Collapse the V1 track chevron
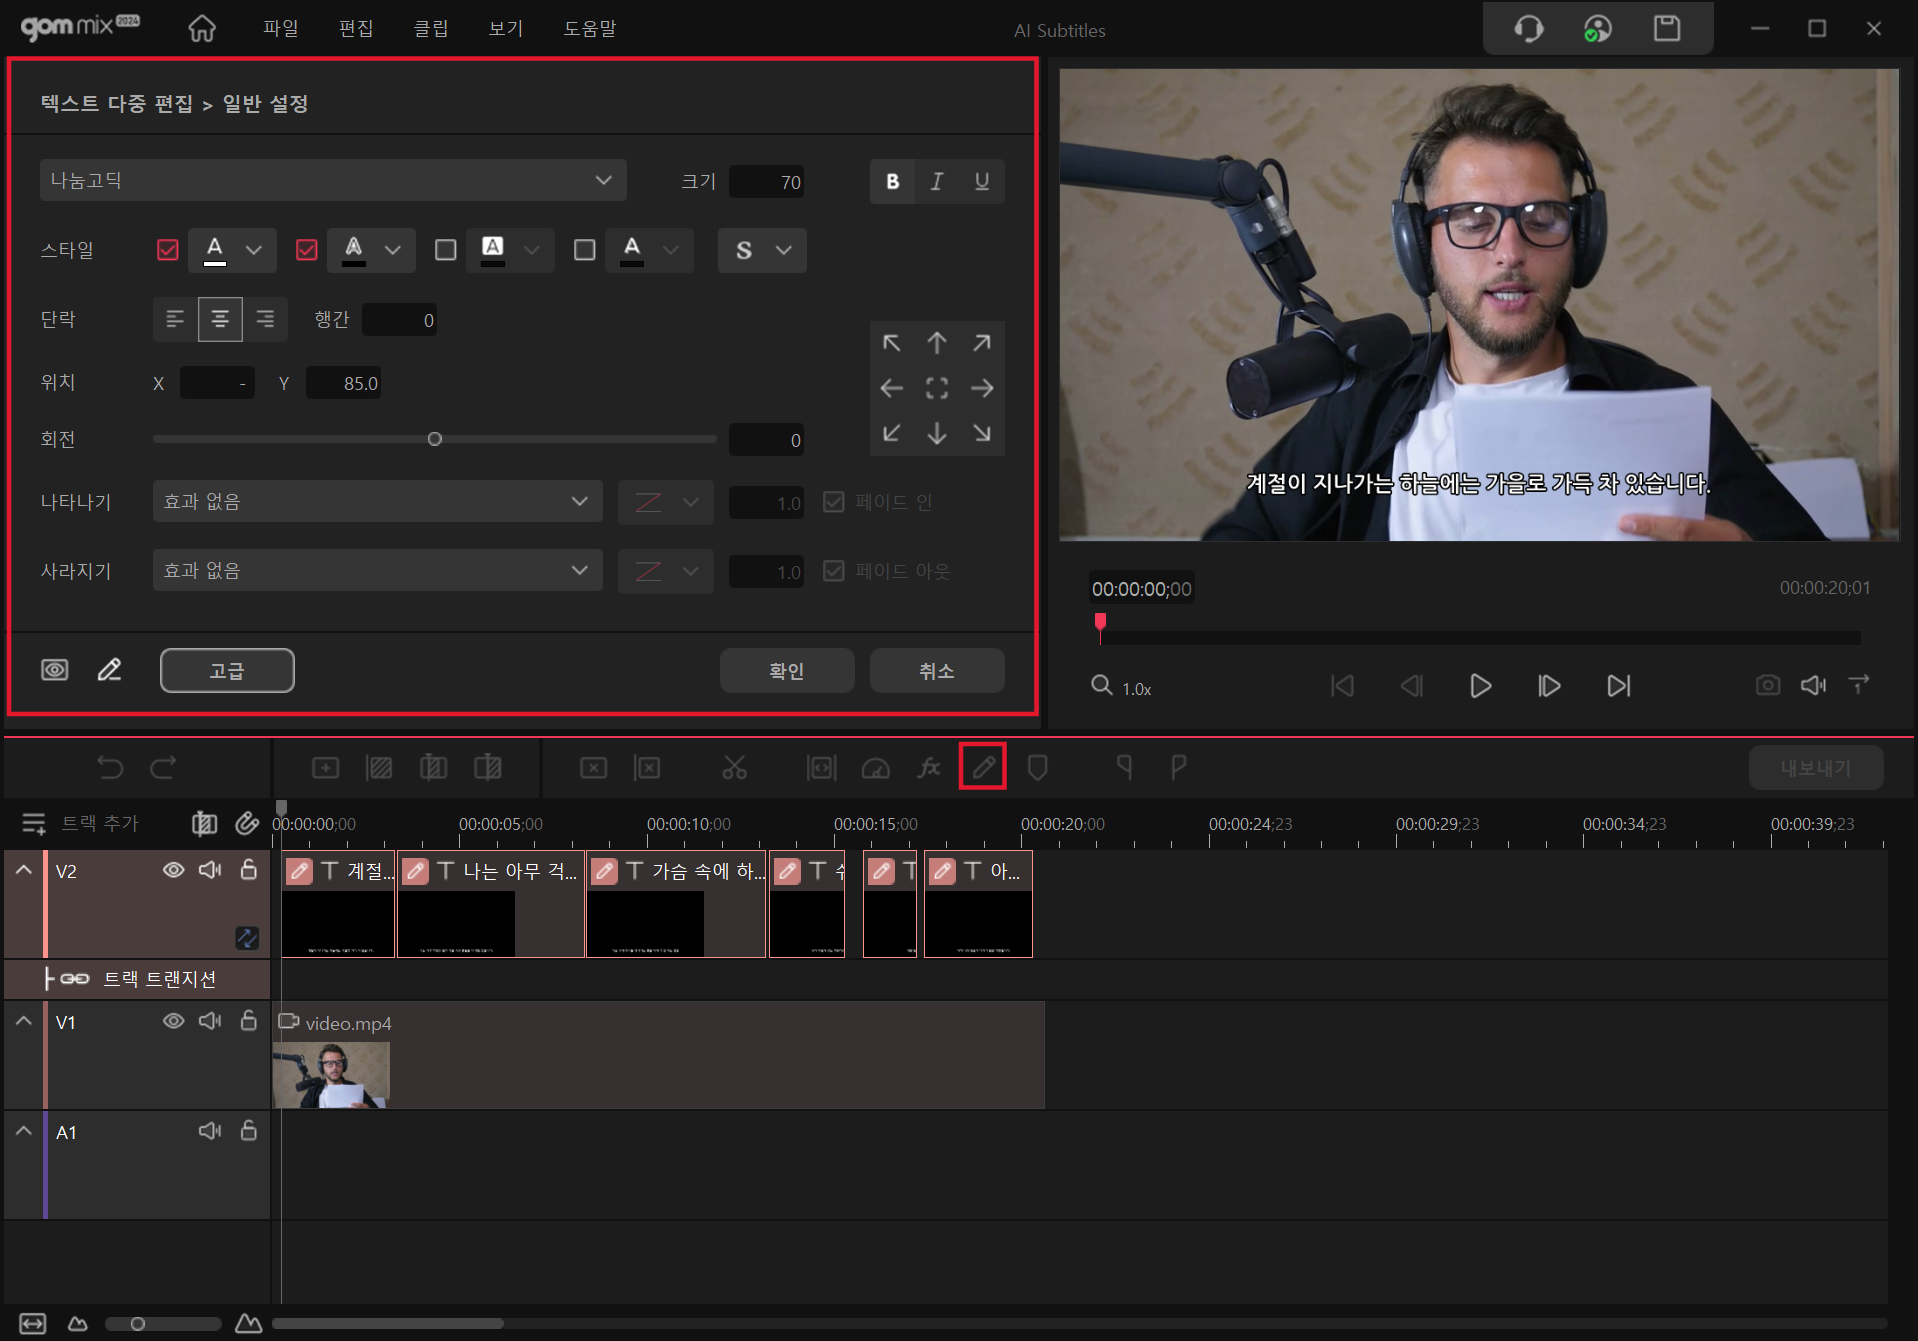The image size is (1918, 1341). coord(24,1021)
